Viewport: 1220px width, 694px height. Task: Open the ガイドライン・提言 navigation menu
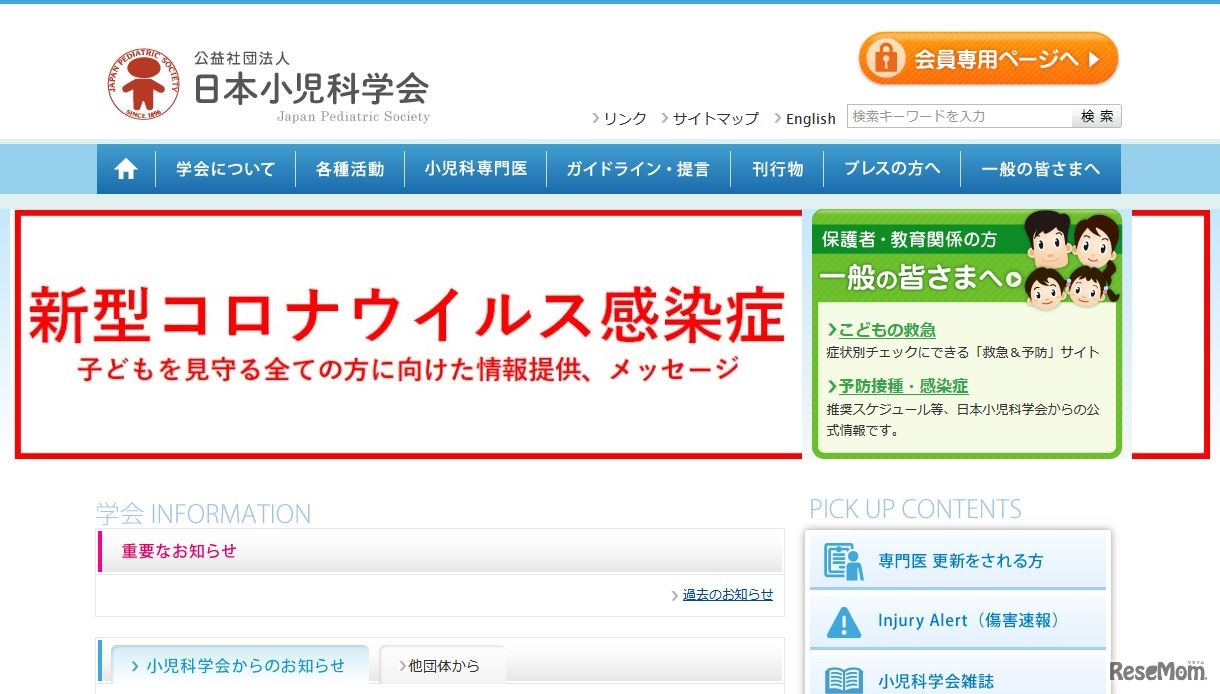tap(640, 168)
